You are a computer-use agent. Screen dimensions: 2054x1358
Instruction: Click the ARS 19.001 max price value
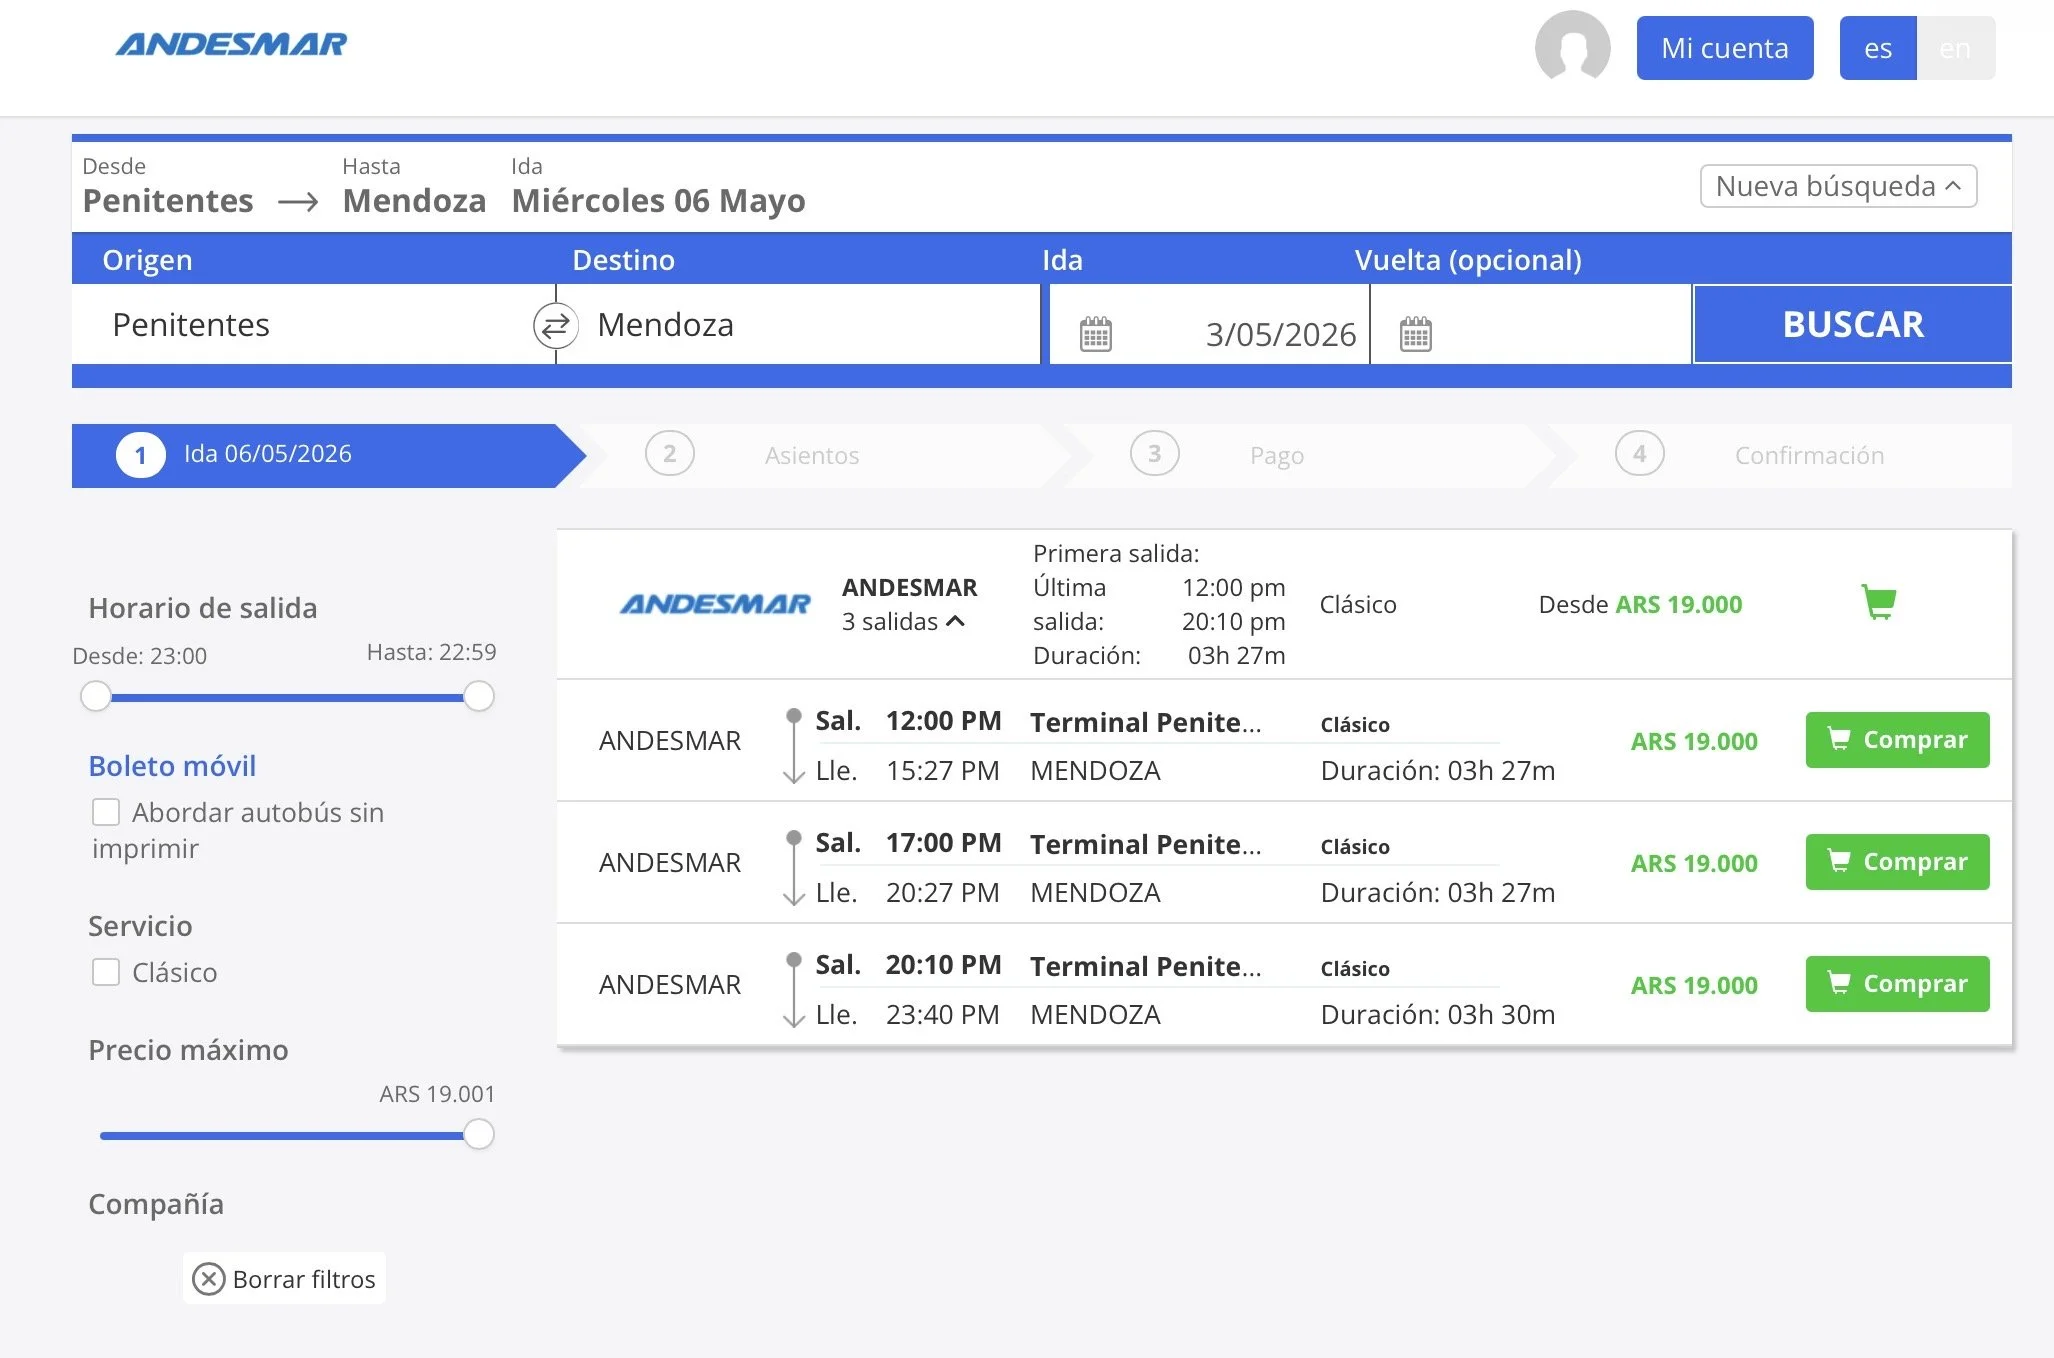coord(437,1094)
